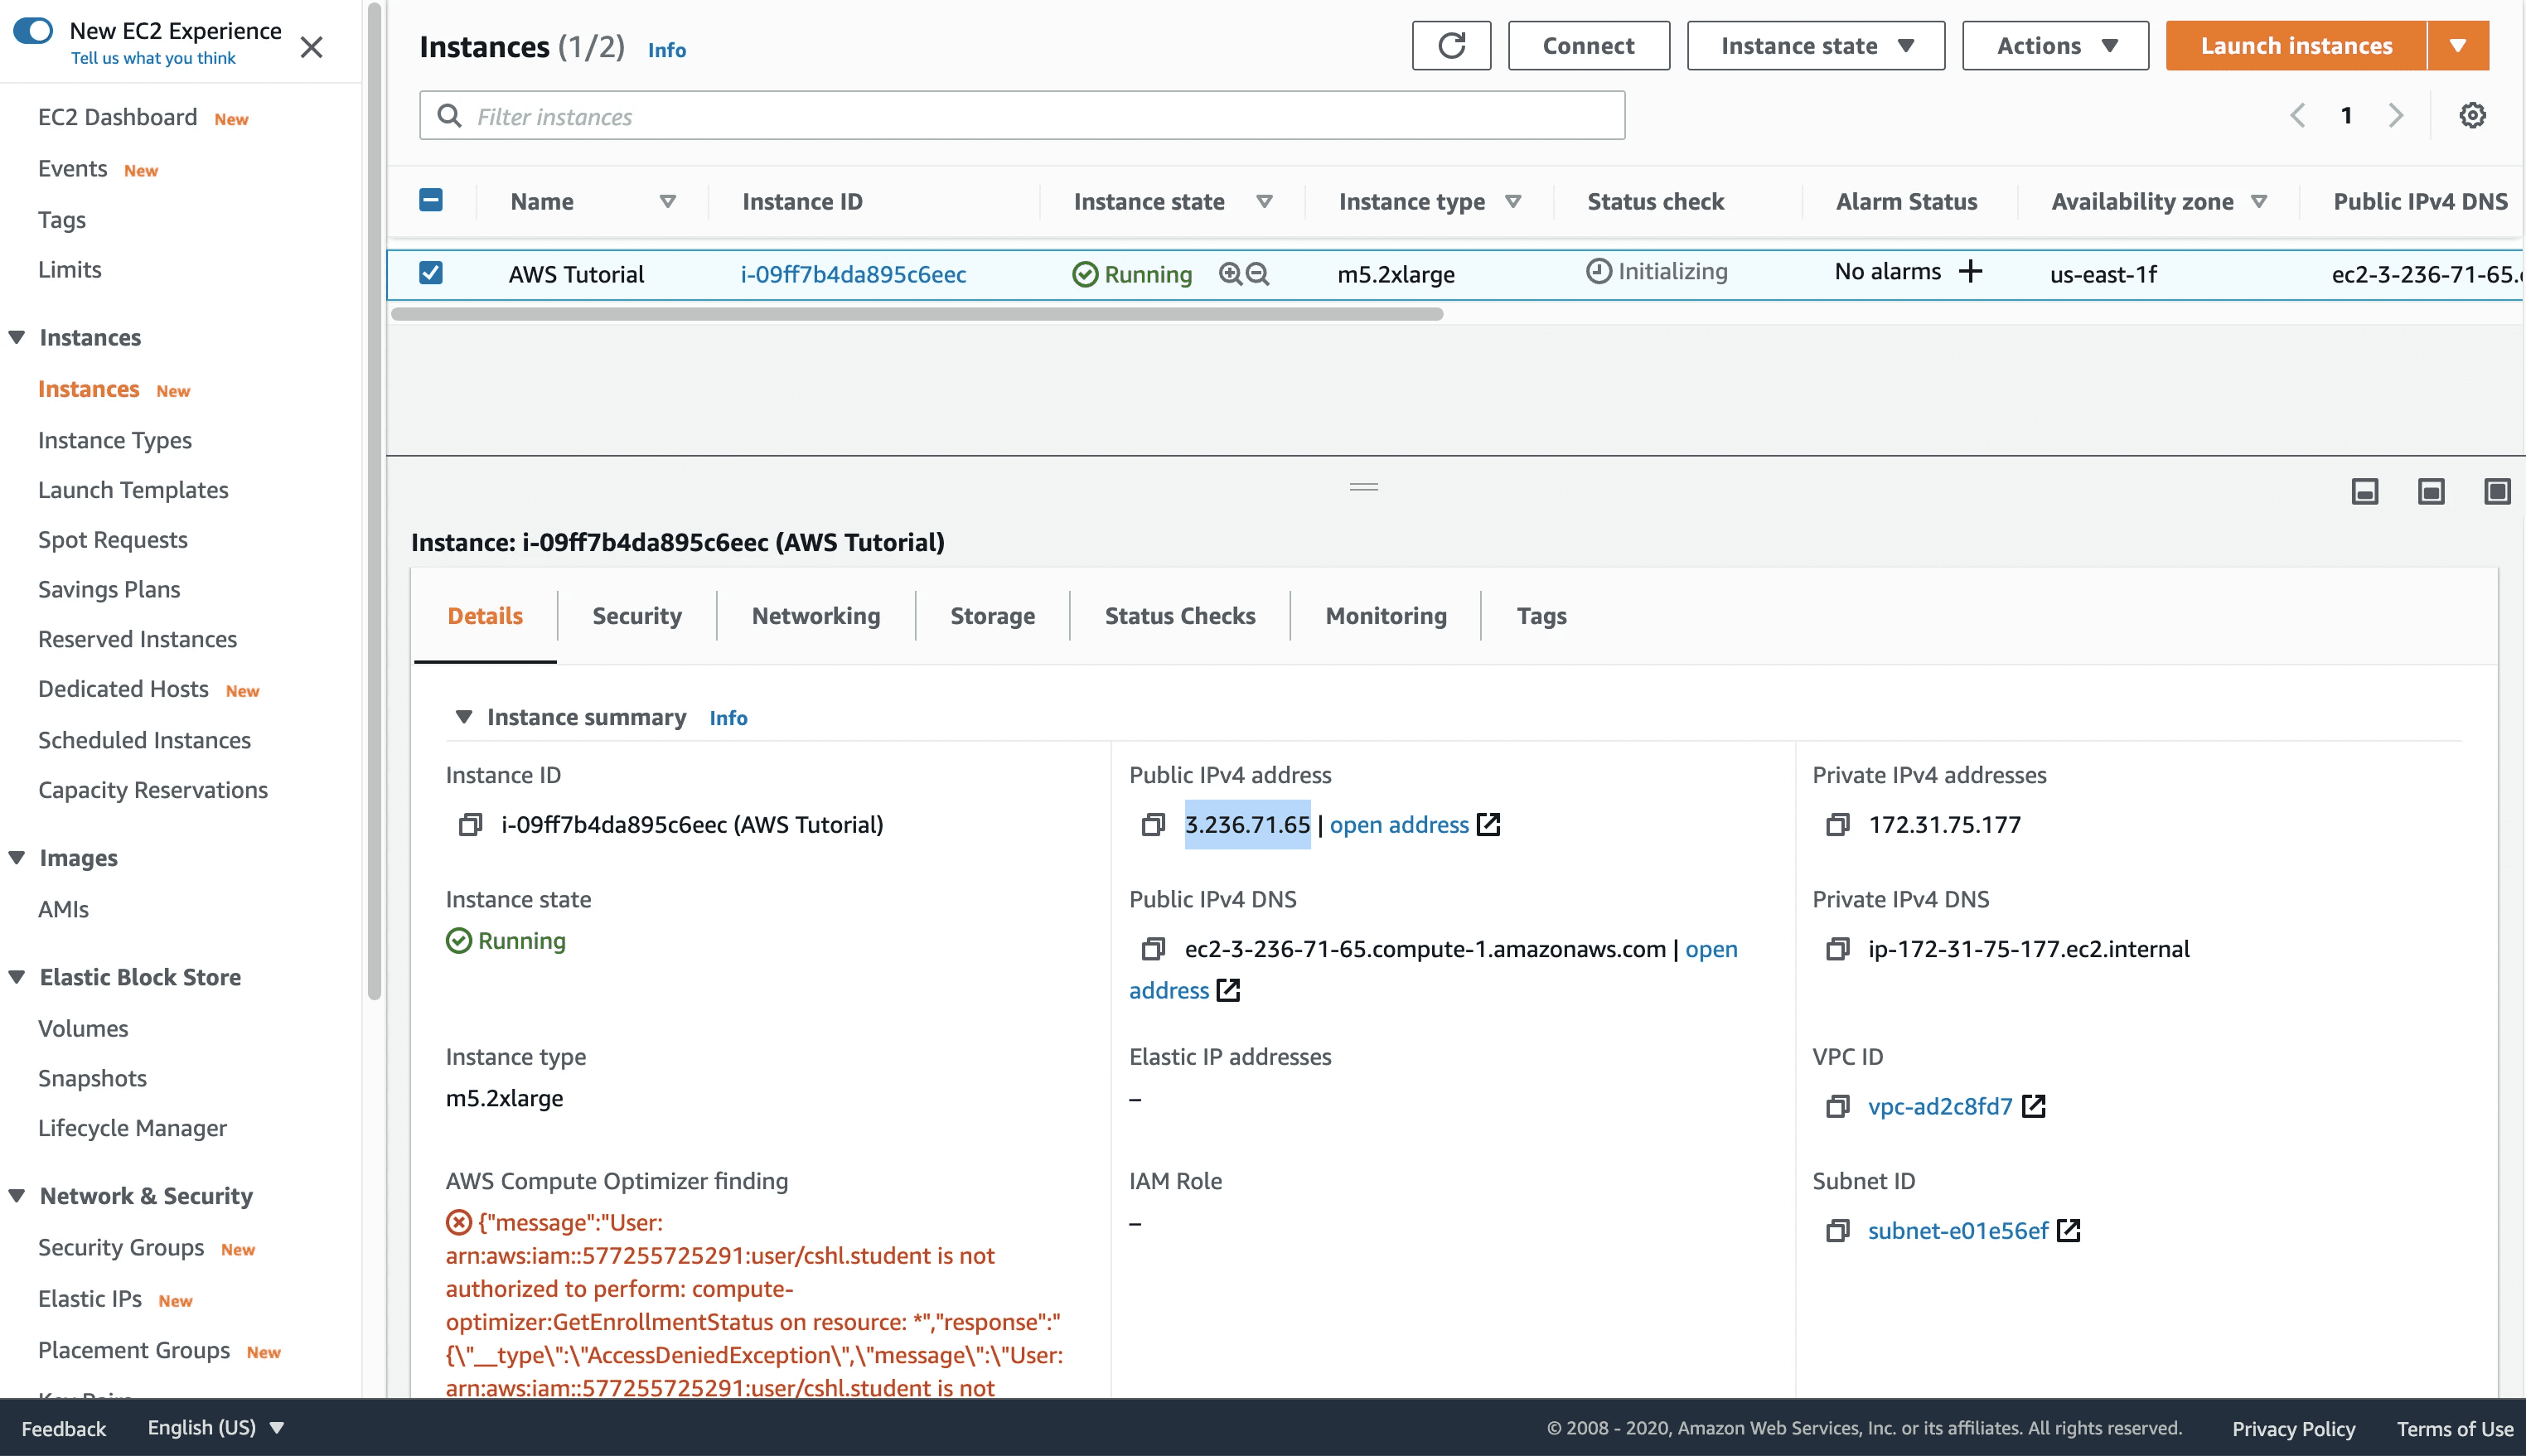Switch to the Status Checks tab
The width and height of the screenshot is (2526, 1456).
pyautogui.click(x=1179, y=616)
